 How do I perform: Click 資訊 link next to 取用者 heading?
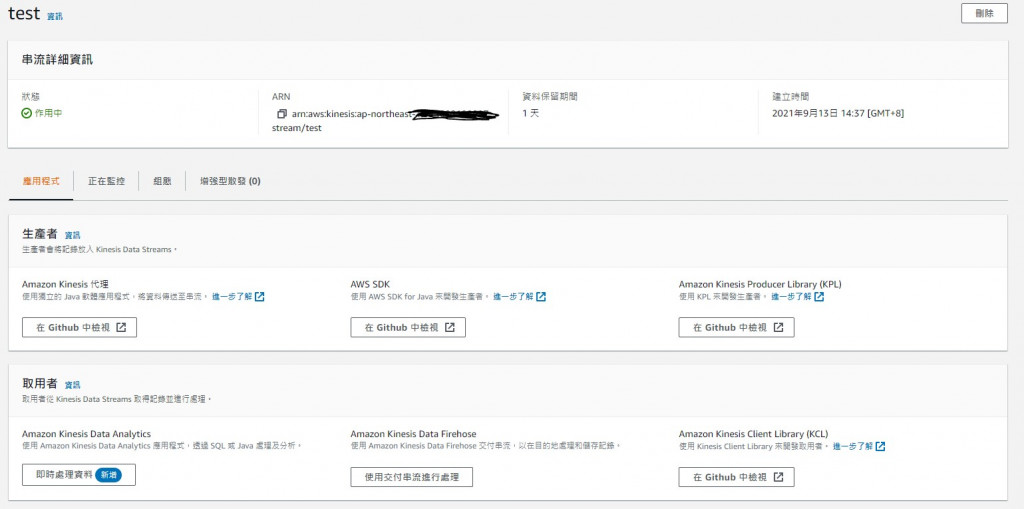[x=72, y=385]
